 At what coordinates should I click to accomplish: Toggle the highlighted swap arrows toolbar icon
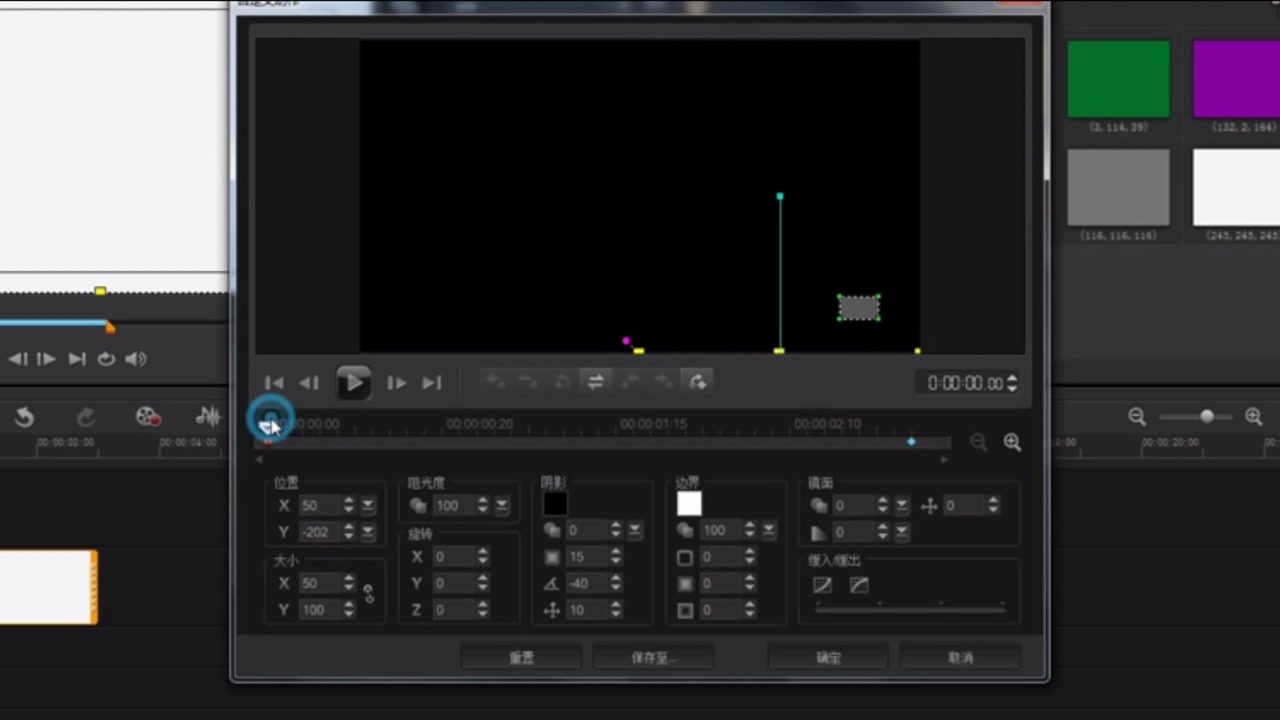pos(595,381)
